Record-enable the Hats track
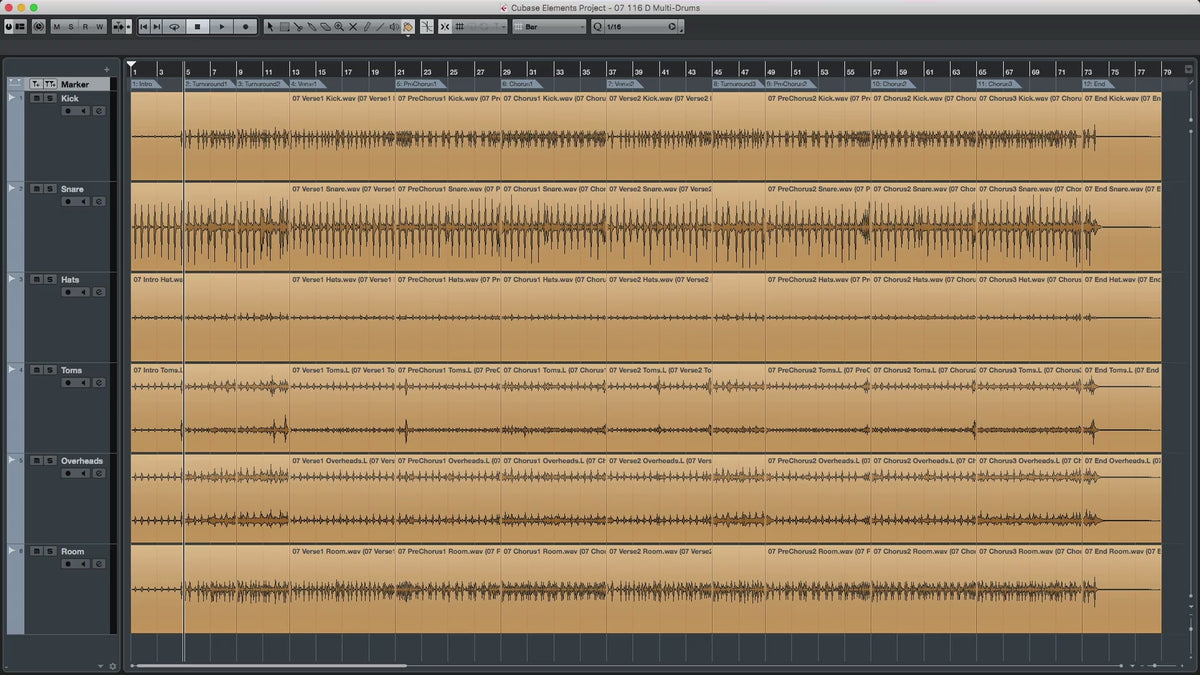This screenshot has width=1200, height=675. pos(68,292)
